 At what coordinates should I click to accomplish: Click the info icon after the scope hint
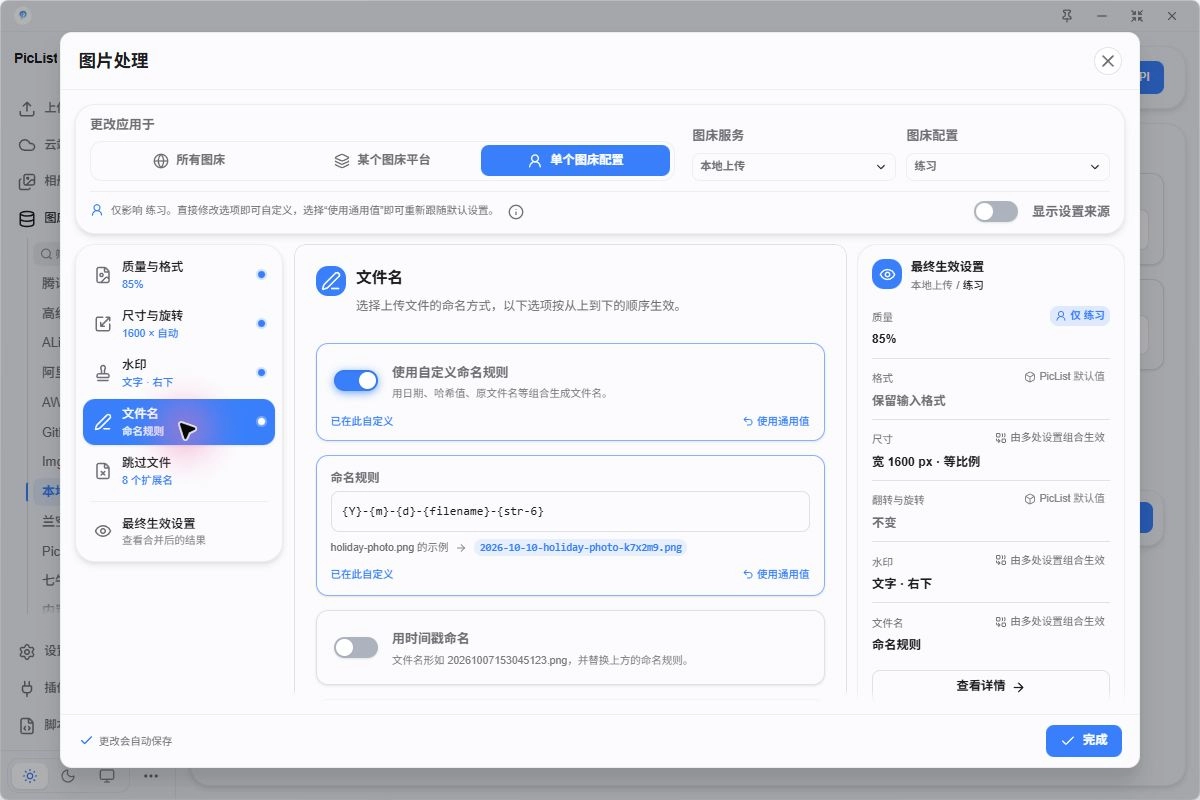tap(516, 212)
